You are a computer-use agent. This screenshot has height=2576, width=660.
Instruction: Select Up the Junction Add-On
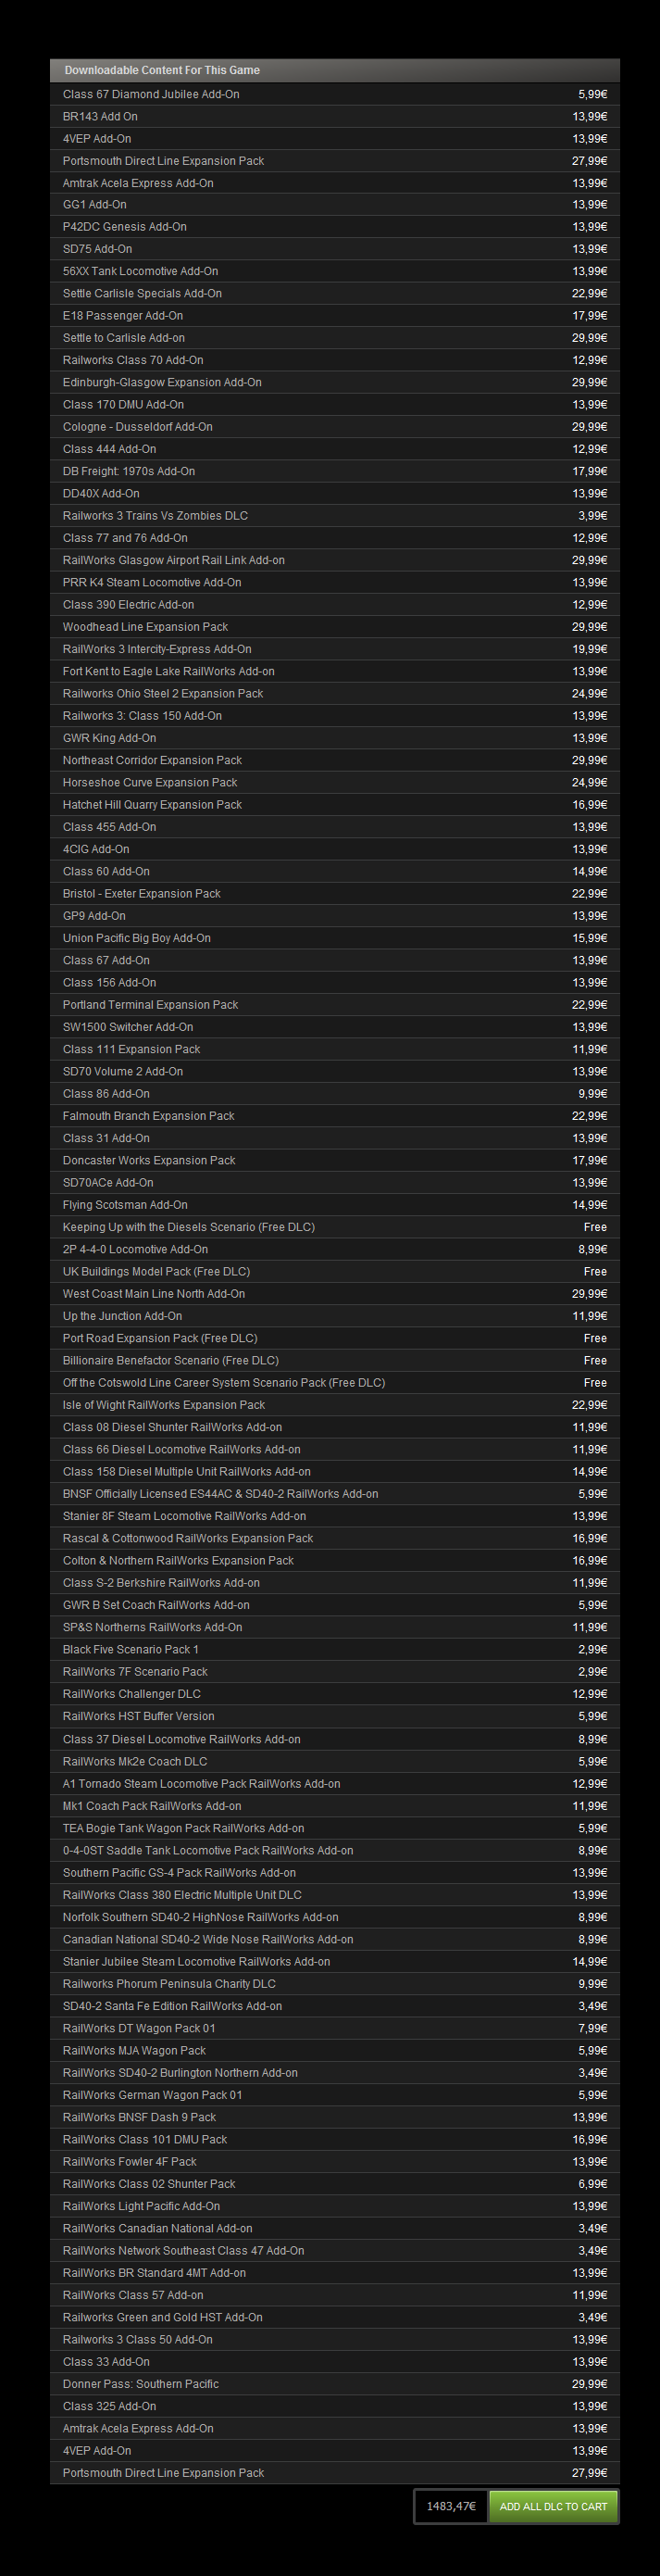tap(335, 1316)
